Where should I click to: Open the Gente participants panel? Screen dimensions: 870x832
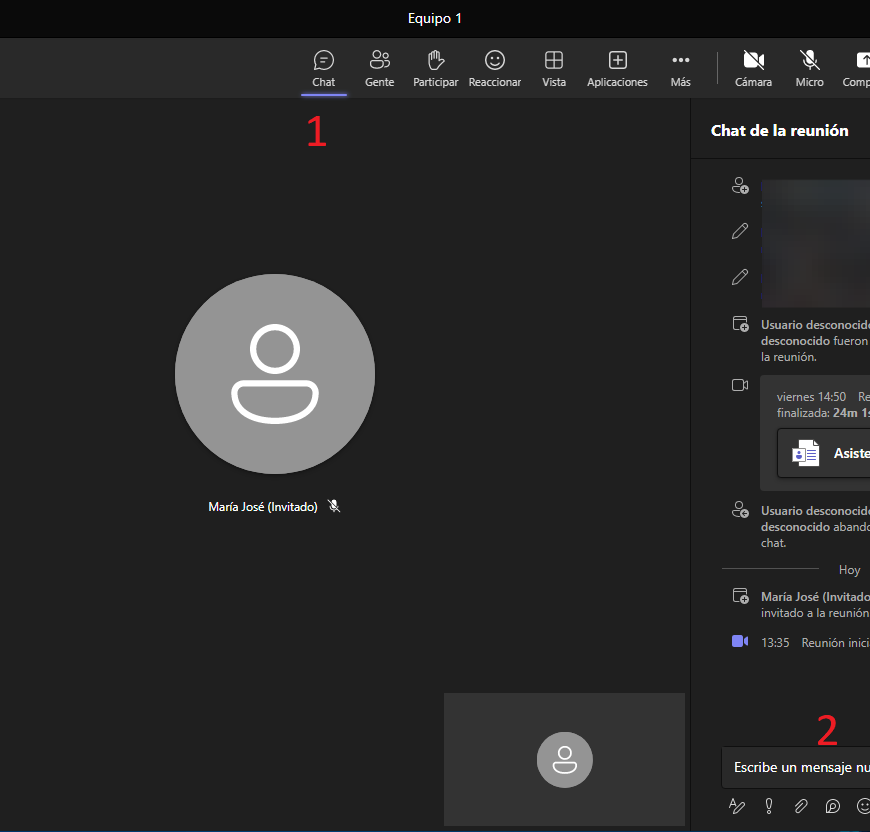(x=380, y=69)
